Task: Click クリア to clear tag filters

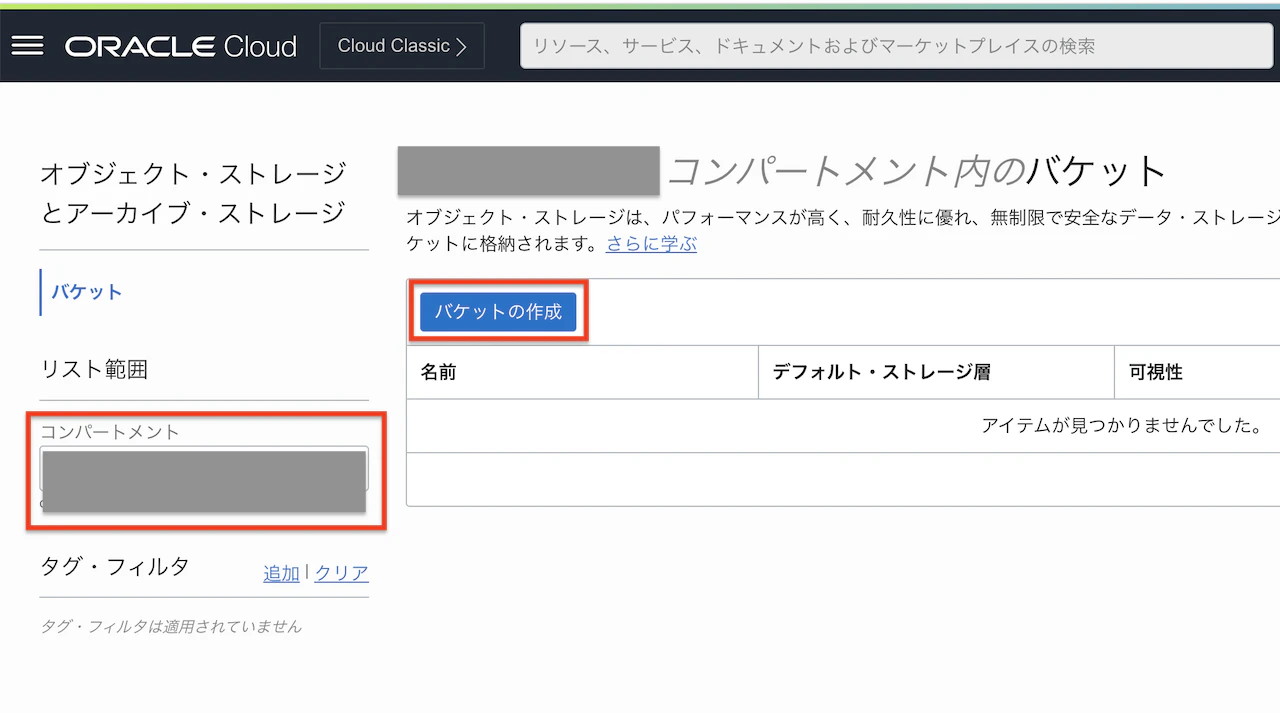Action: tap(342, 573)
